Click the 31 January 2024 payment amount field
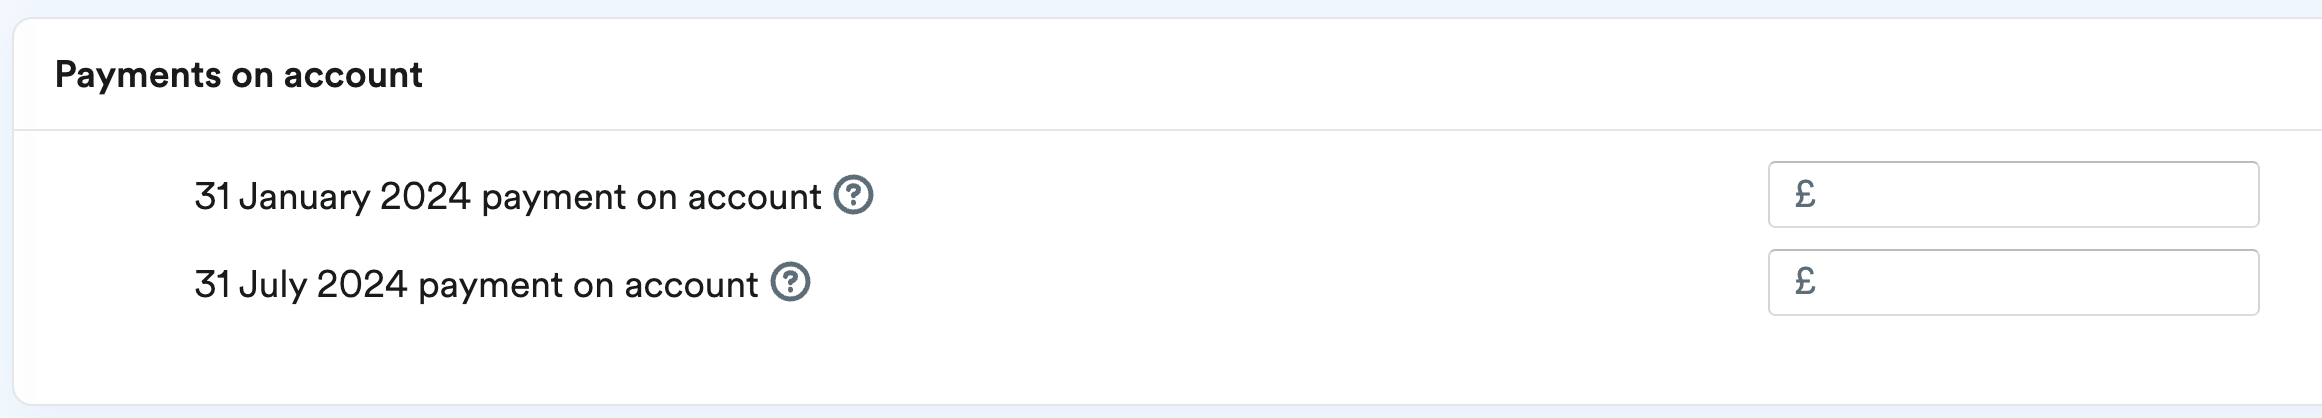This screenshot has height=418, width=2322. click(2013, 194)
